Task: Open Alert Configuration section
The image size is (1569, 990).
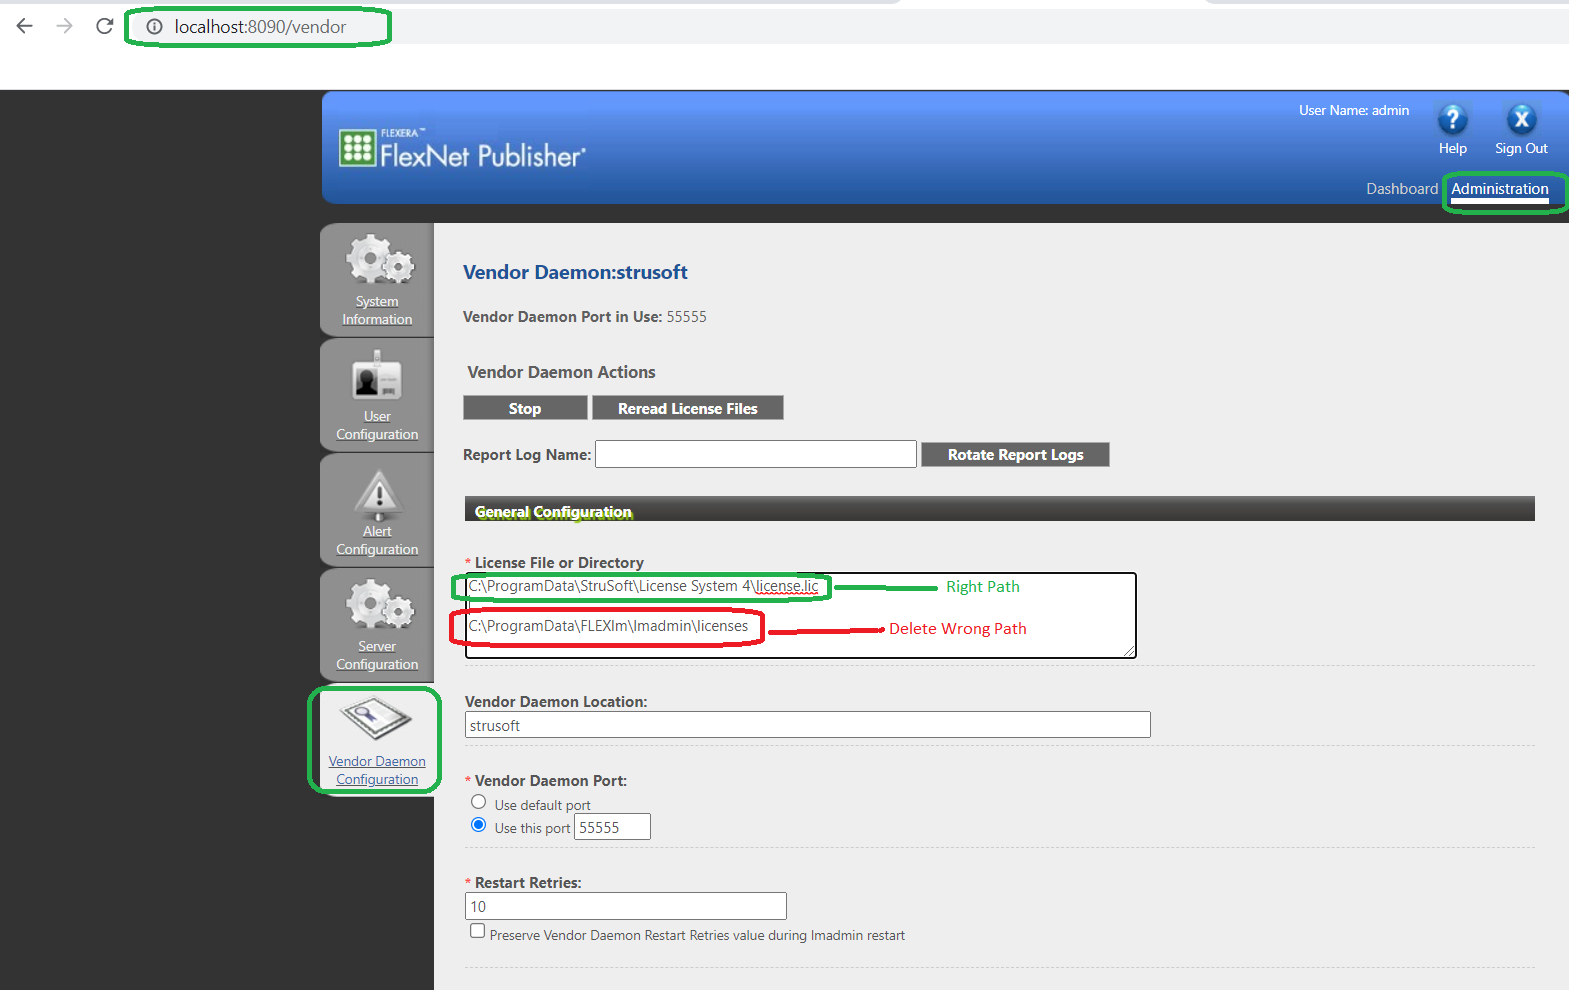Action: [377, 511]
